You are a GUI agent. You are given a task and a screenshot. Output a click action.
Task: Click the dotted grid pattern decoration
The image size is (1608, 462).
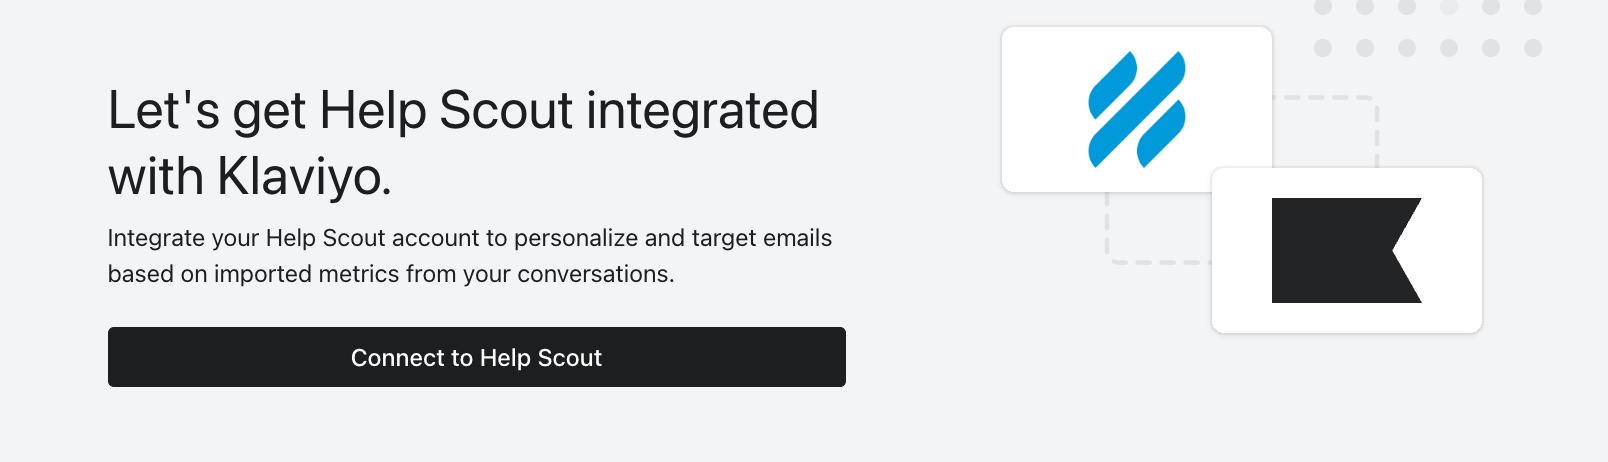1427,28
